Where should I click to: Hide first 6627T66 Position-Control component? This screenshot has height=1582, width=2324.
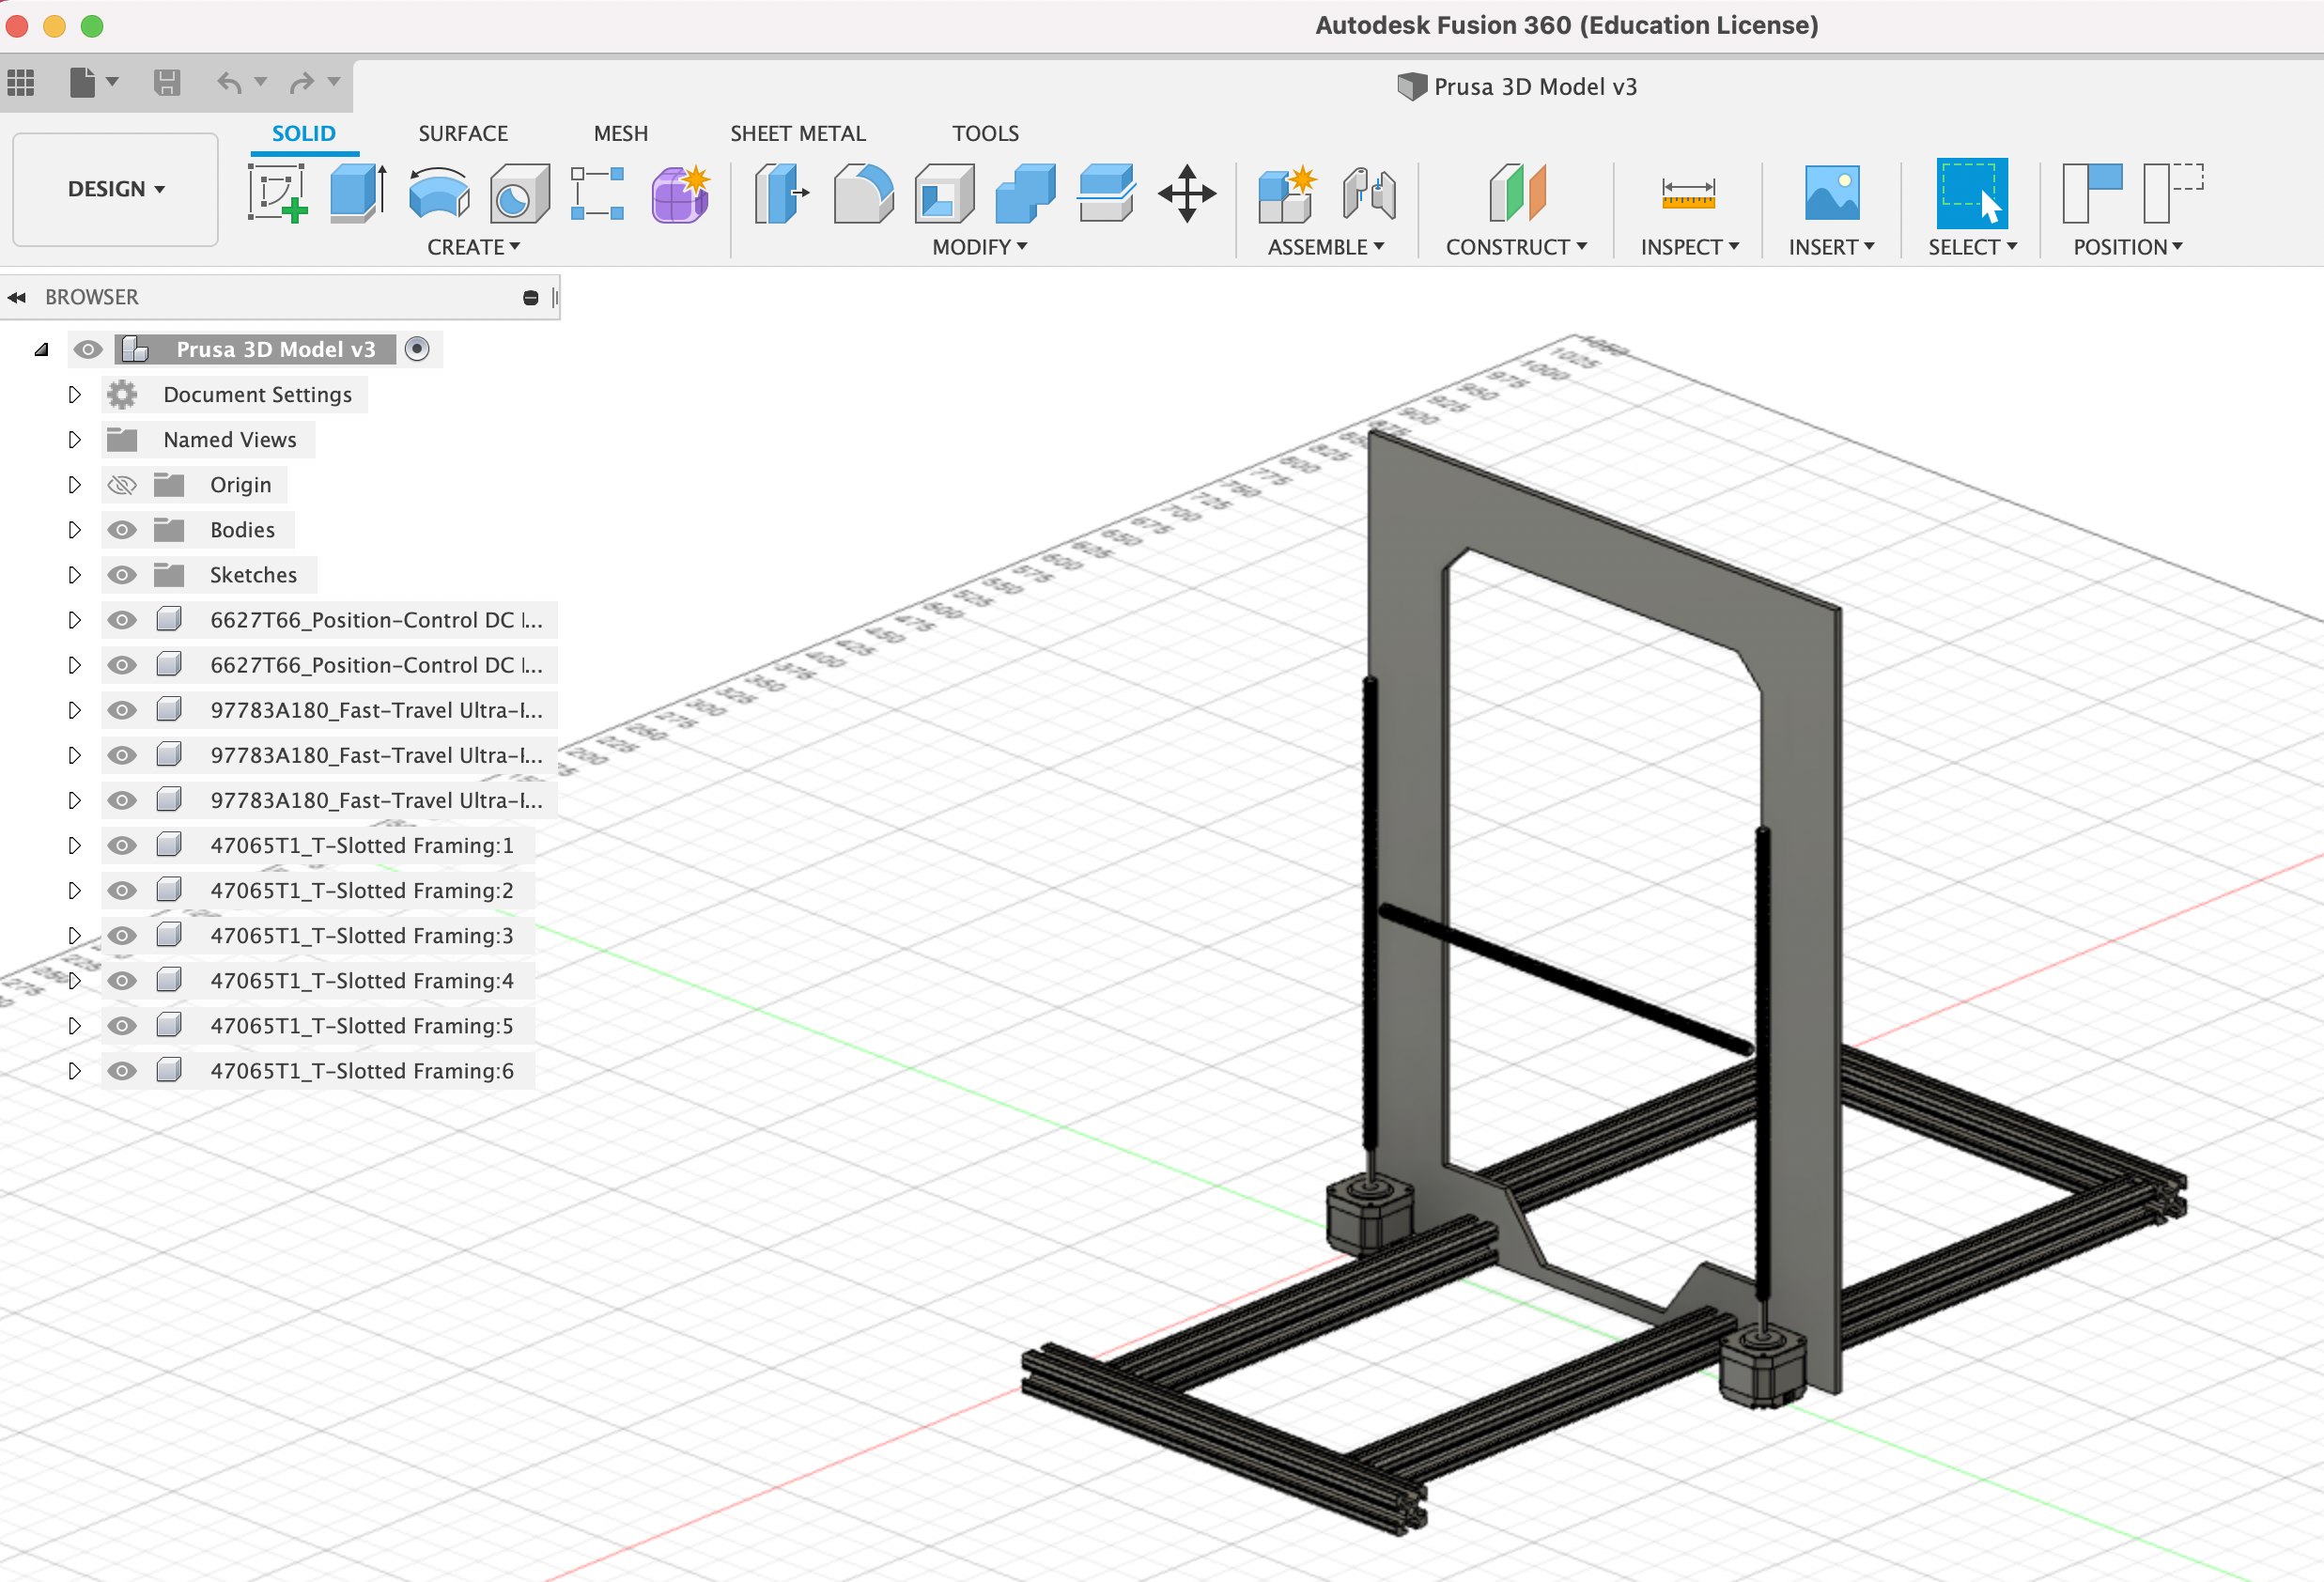pyautogui.click(x=122, y=620)
